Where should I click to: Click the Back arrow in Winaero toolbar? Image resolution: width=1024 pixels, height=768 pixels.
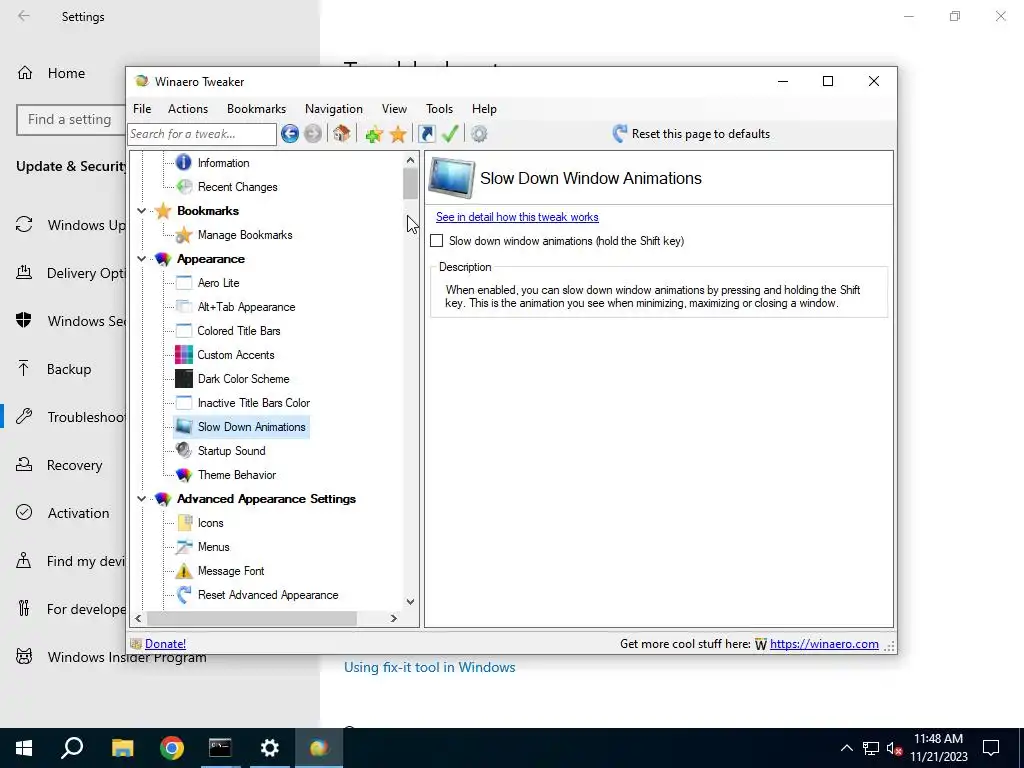pos(290,134)
